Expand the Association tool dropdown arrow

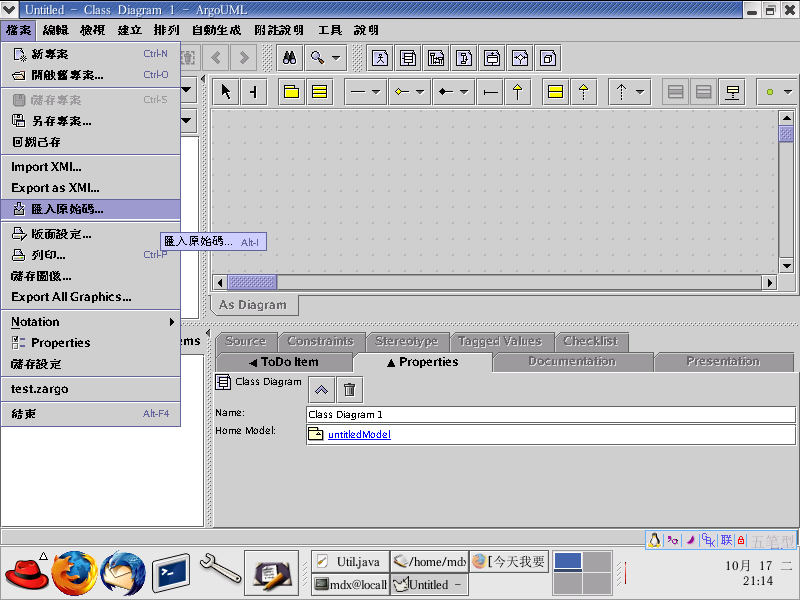click(x=377, y=92)
